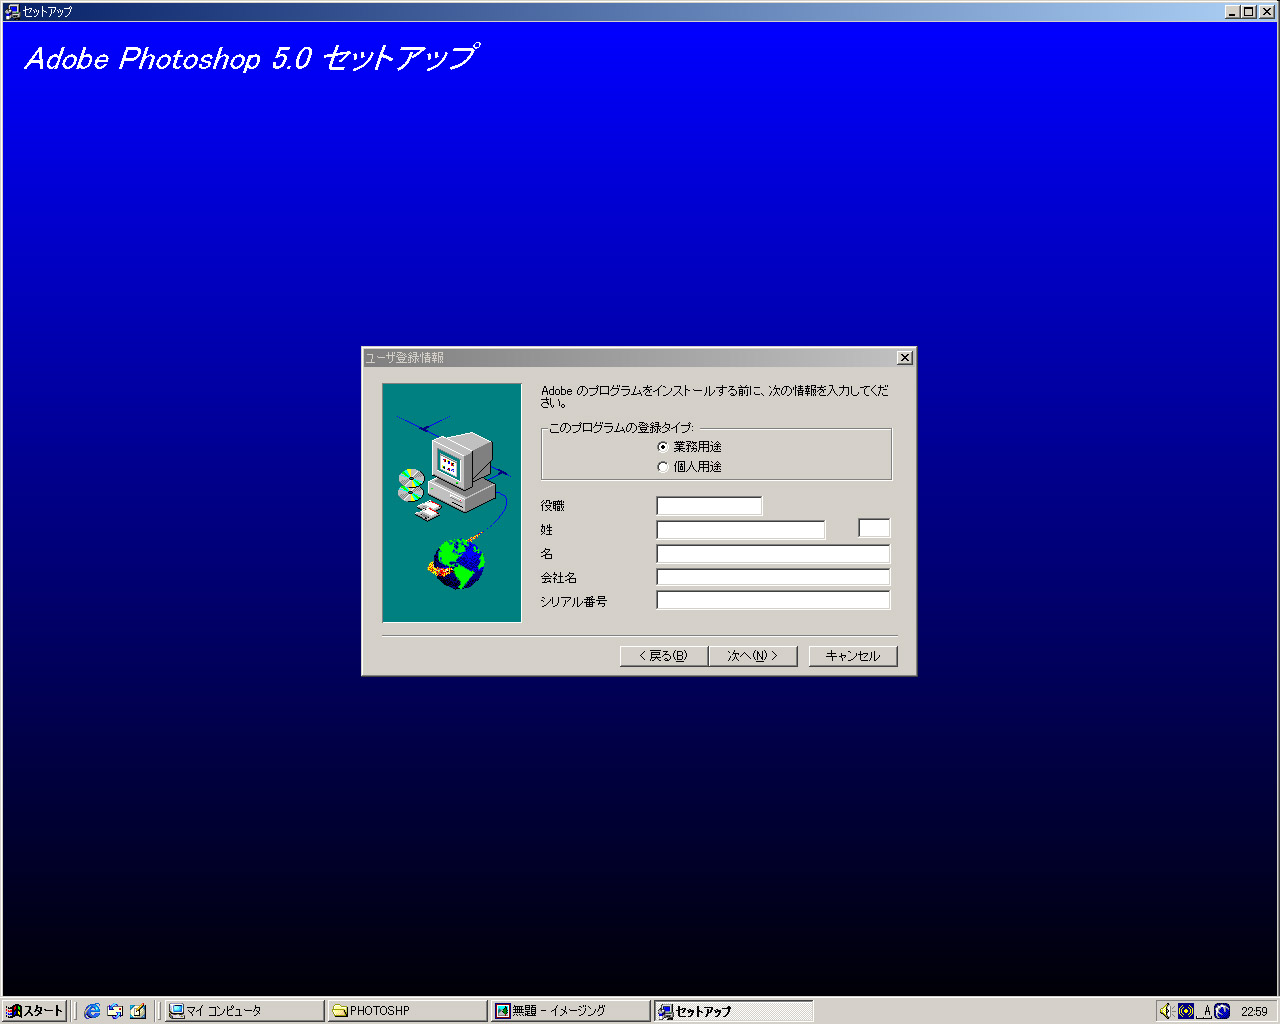Minimize the セットアップ main window

[x=1232, y=11]
